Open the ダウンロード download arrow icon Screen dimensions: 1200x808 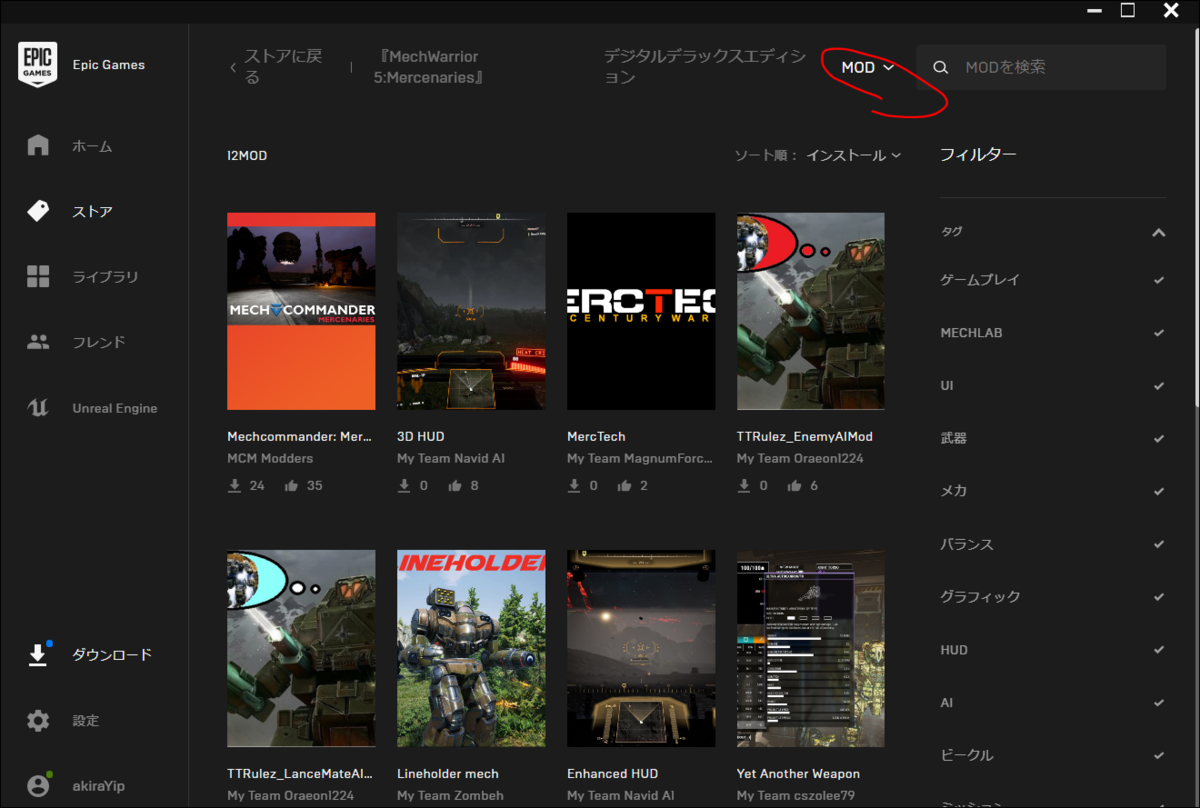point(38,655)
